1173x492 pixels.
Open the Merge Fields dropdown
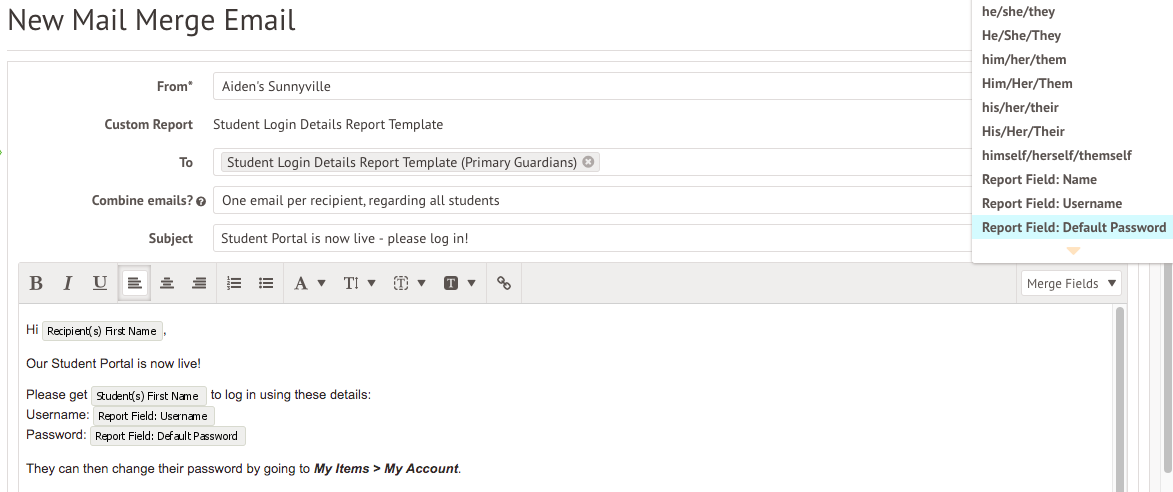pos(1071,284)
